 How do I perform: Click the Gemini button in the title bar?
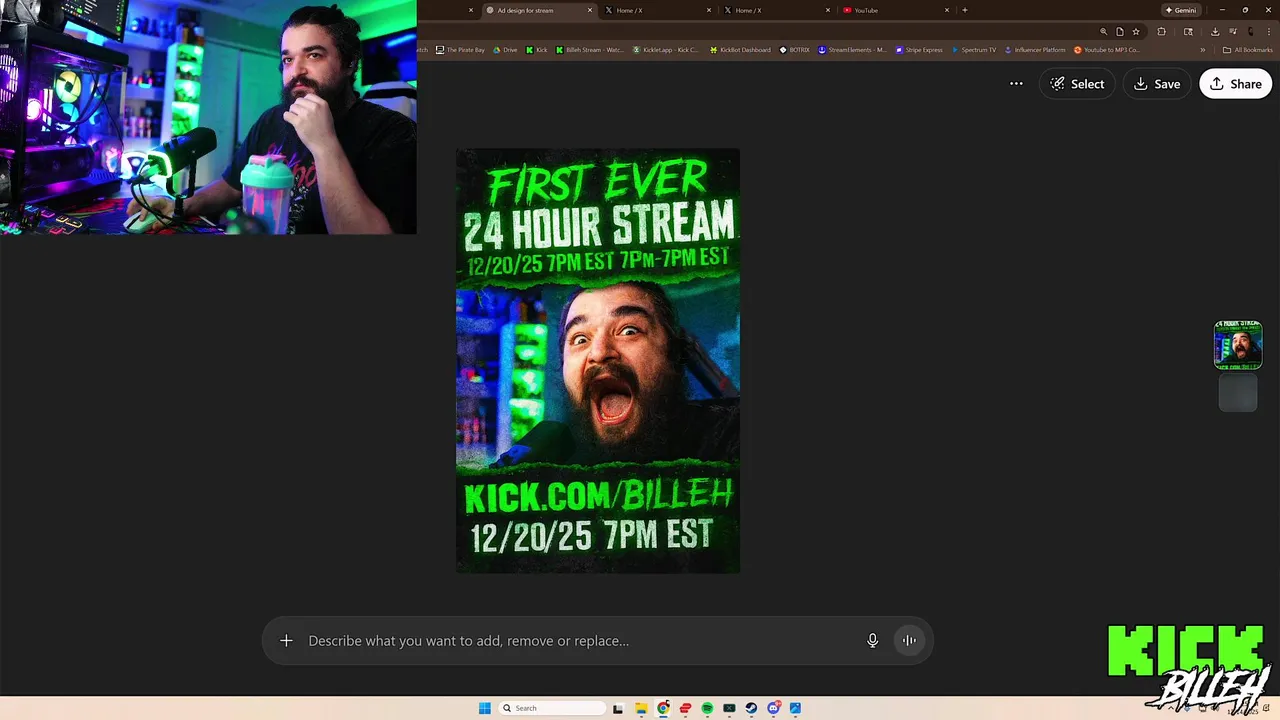1181,10
